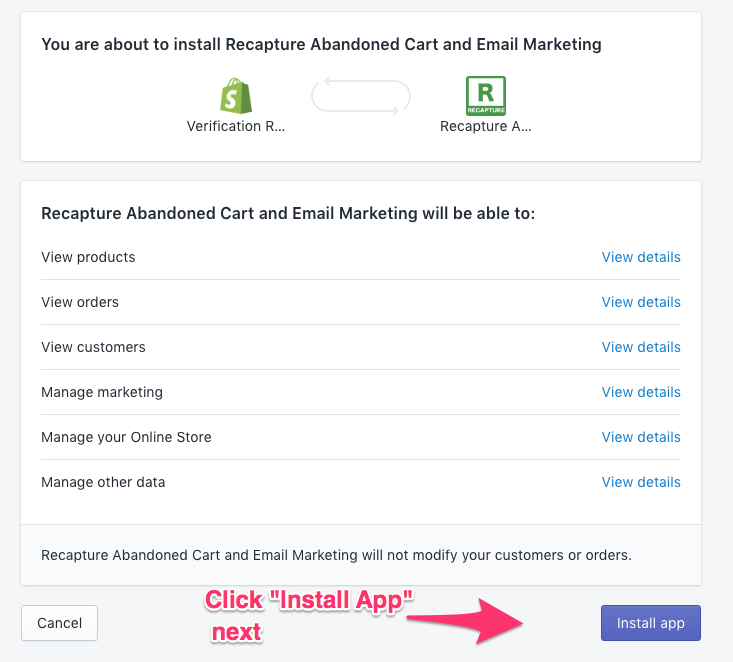Screen dimensions: 733x662
Task: Open View details for View customers
Action: 641,347
